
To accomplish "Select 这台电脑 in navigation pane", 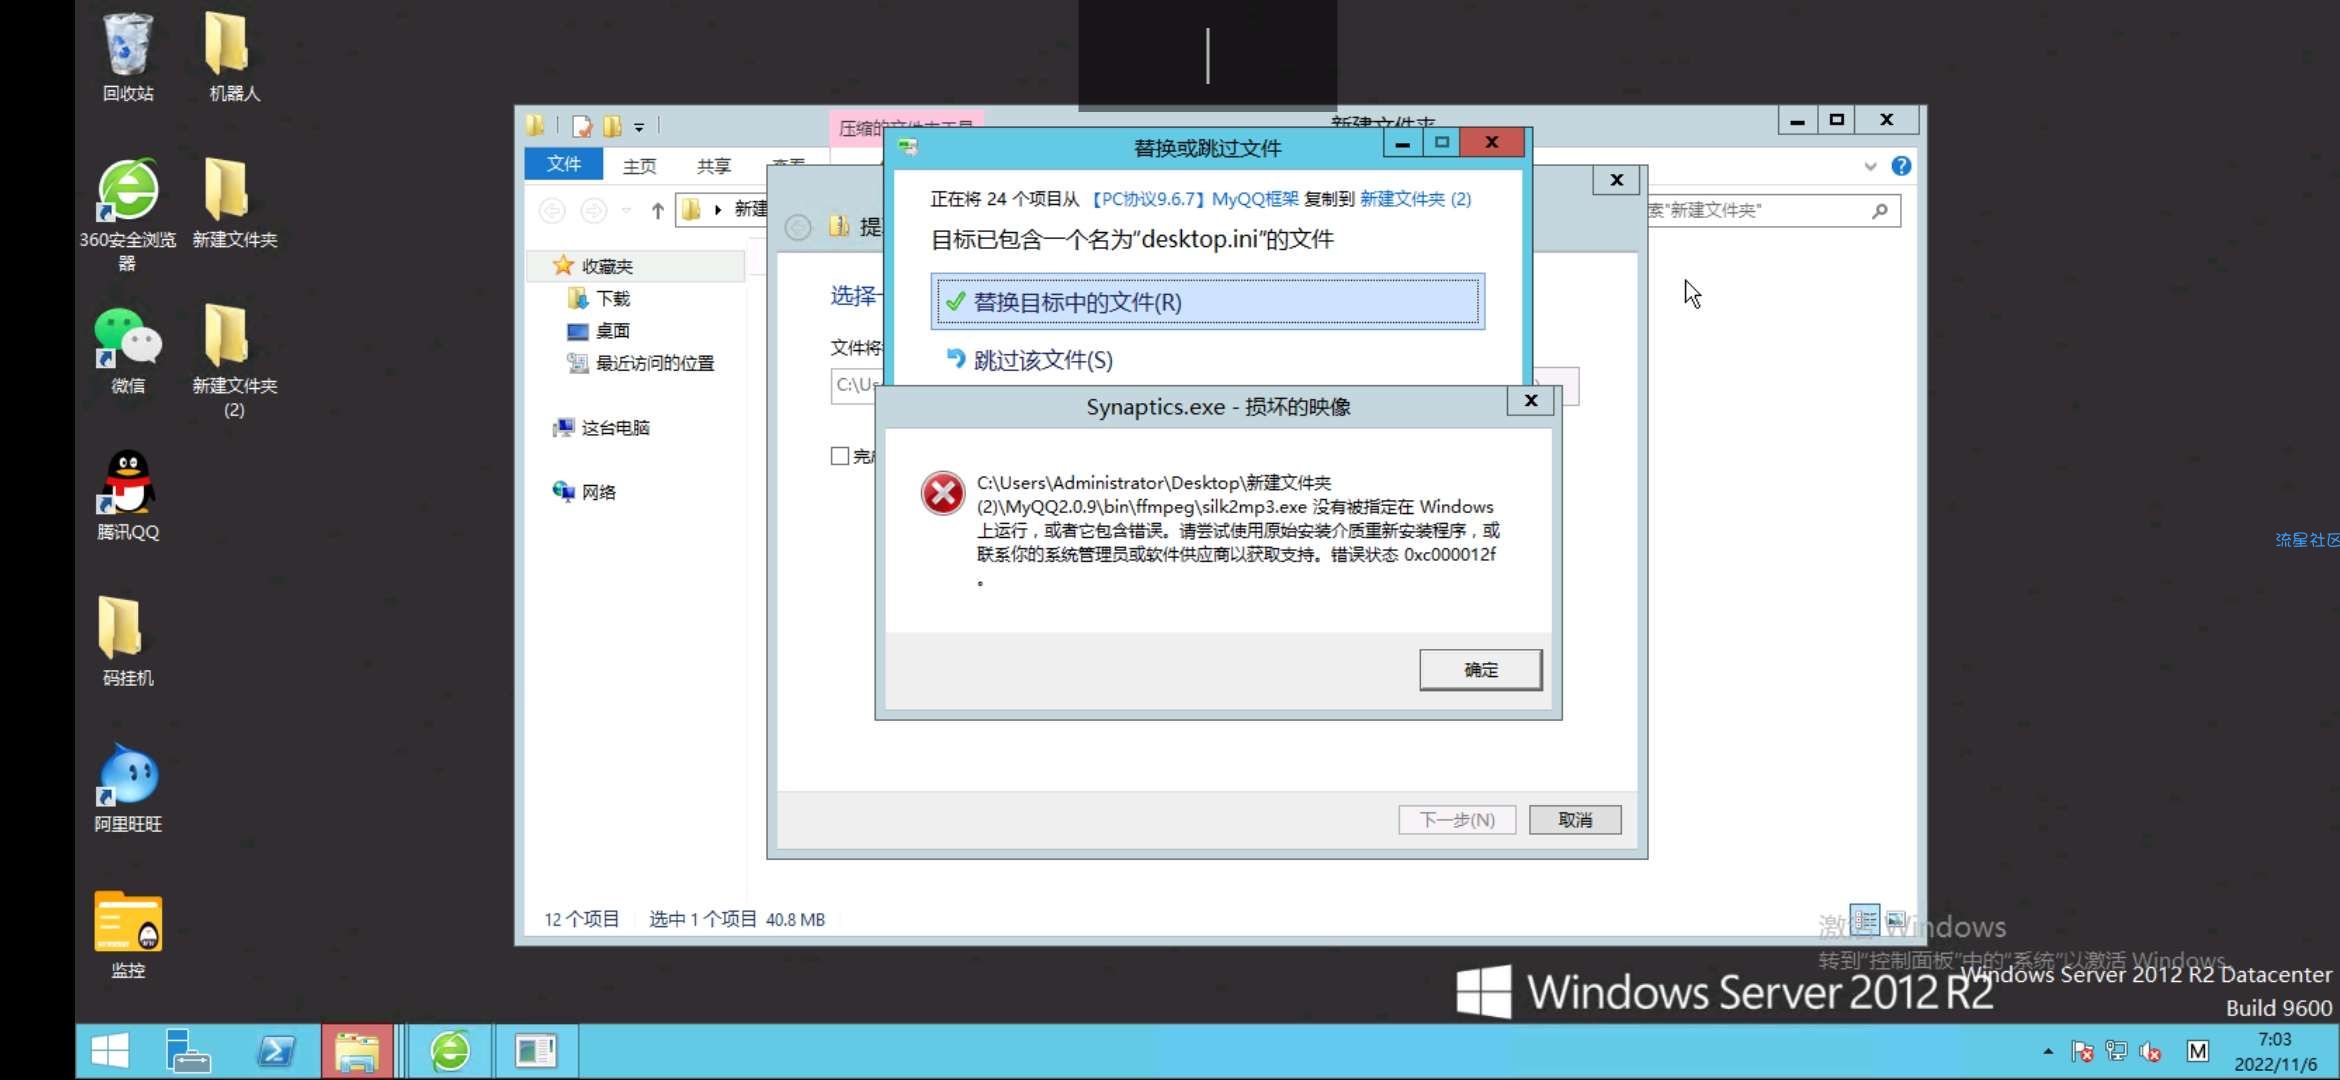I will pos(602,428).
